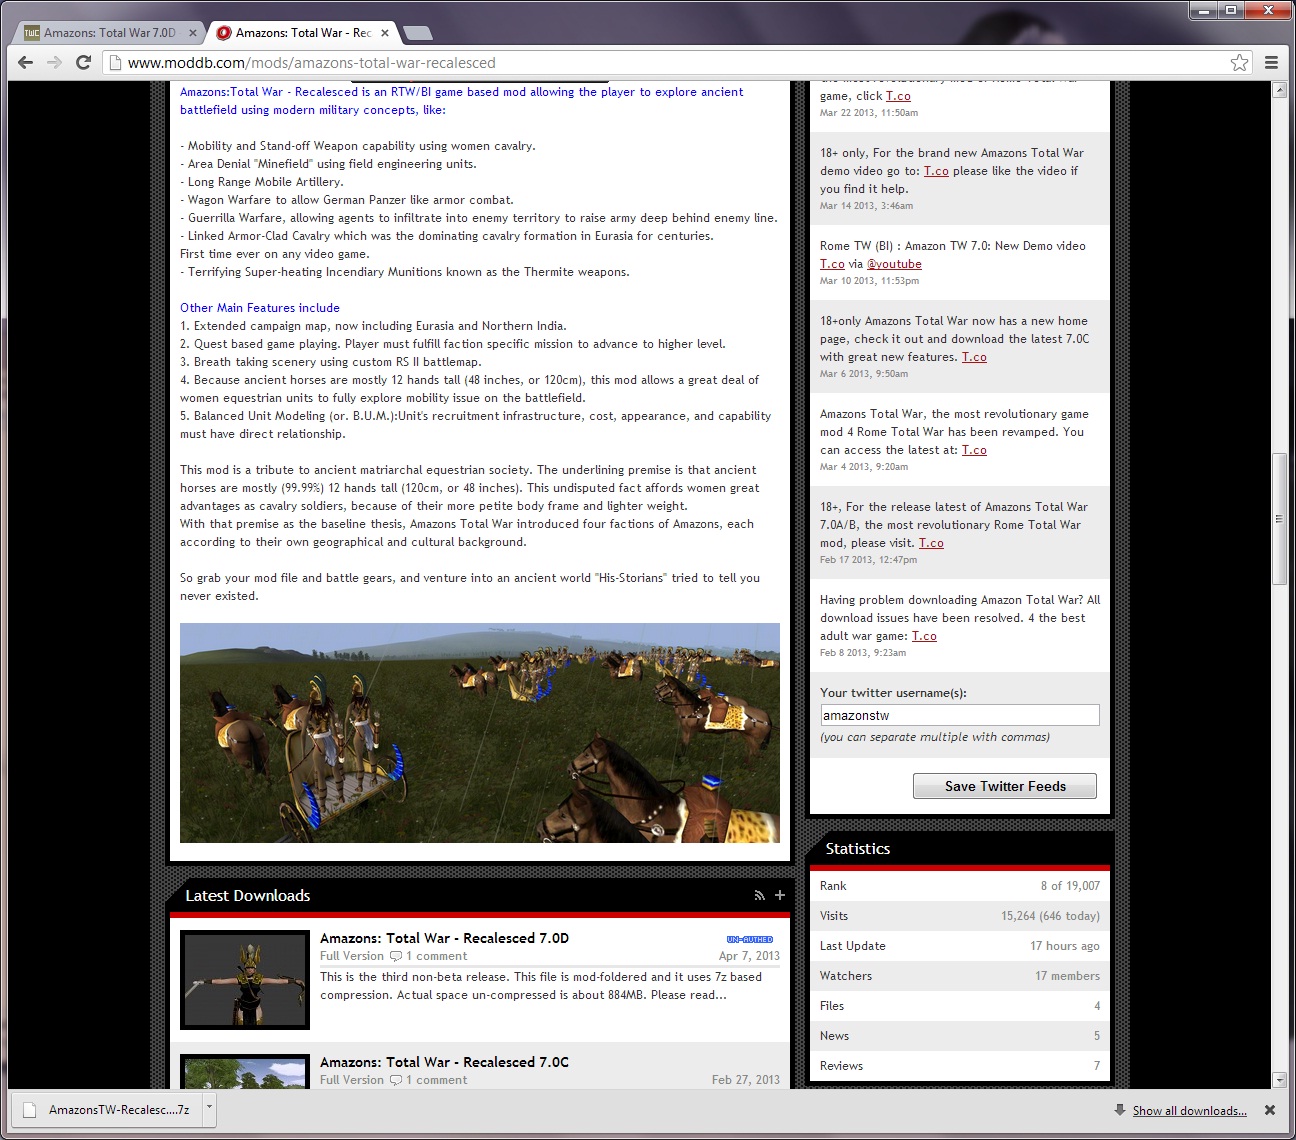This screenshot has width=1296, height=1140.
Task: Click the page scrollbar down arrow
Action: coord(1279,1080)
